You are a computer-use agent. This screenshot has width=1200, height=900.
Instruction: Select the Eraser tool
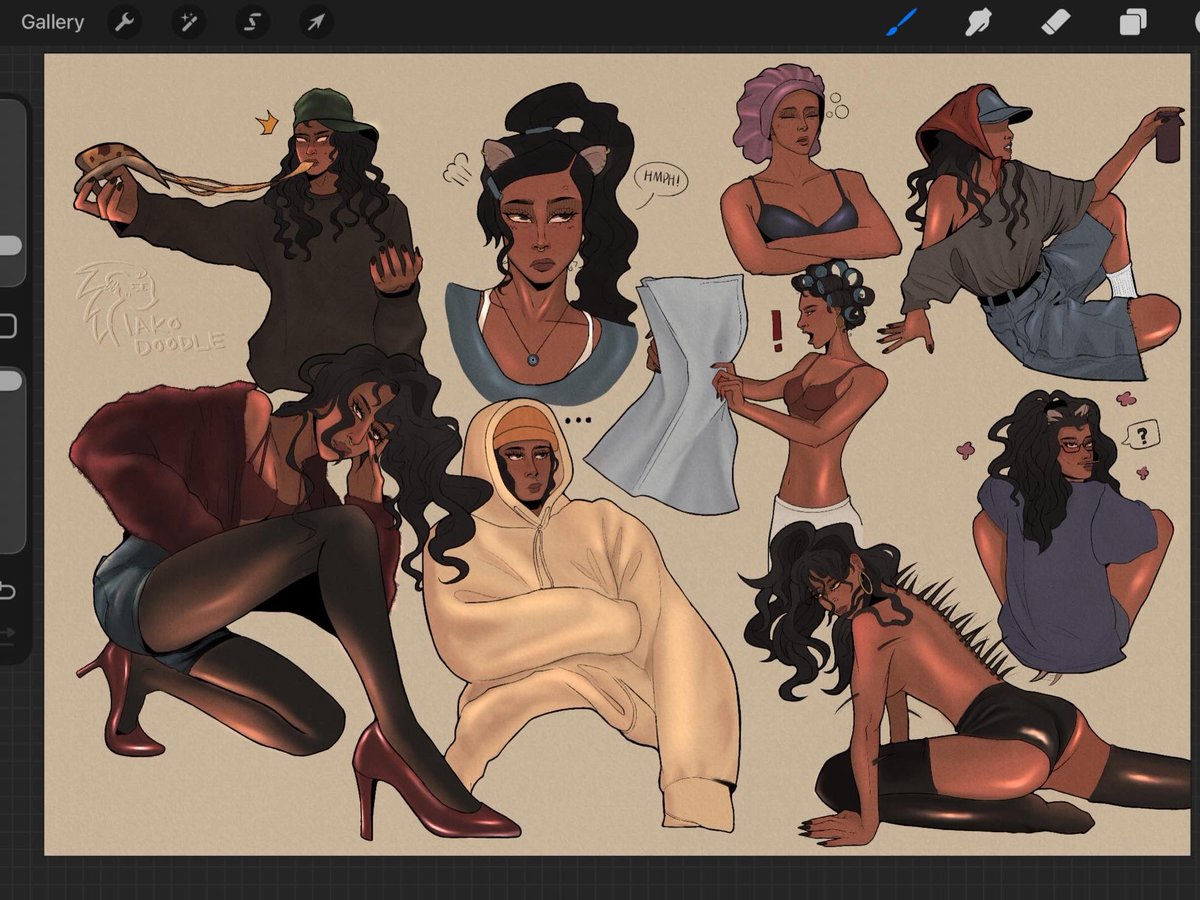pyautogui.click(x=1056, y=22)
